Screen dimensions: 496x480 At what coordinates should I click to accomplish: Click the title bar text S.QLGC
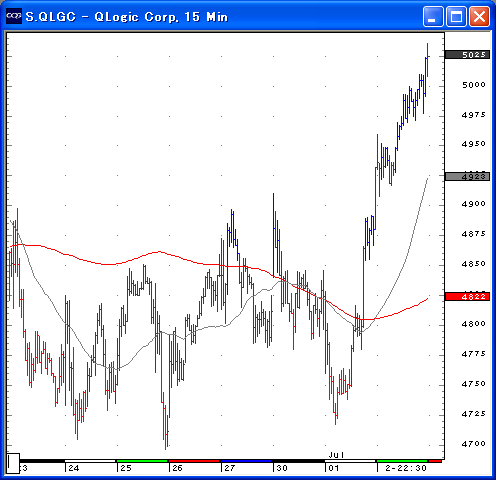point(51,17)
